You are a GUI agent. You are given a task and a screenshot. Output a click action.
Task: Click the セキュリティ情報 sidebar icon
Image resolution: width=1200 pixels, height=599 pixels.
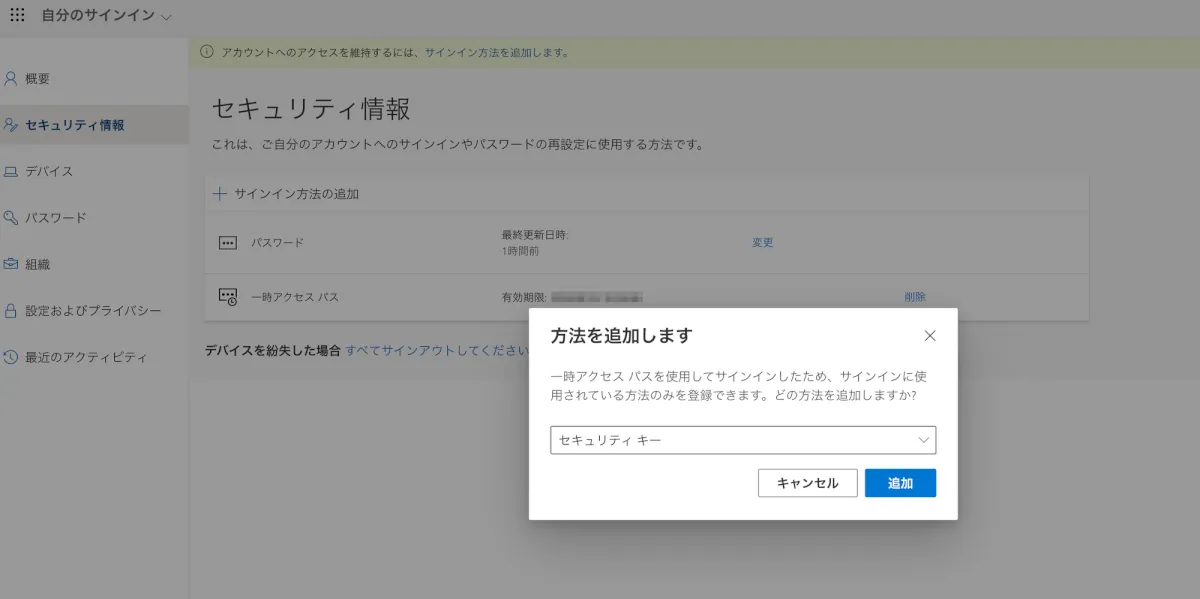[x=11, y=125]
